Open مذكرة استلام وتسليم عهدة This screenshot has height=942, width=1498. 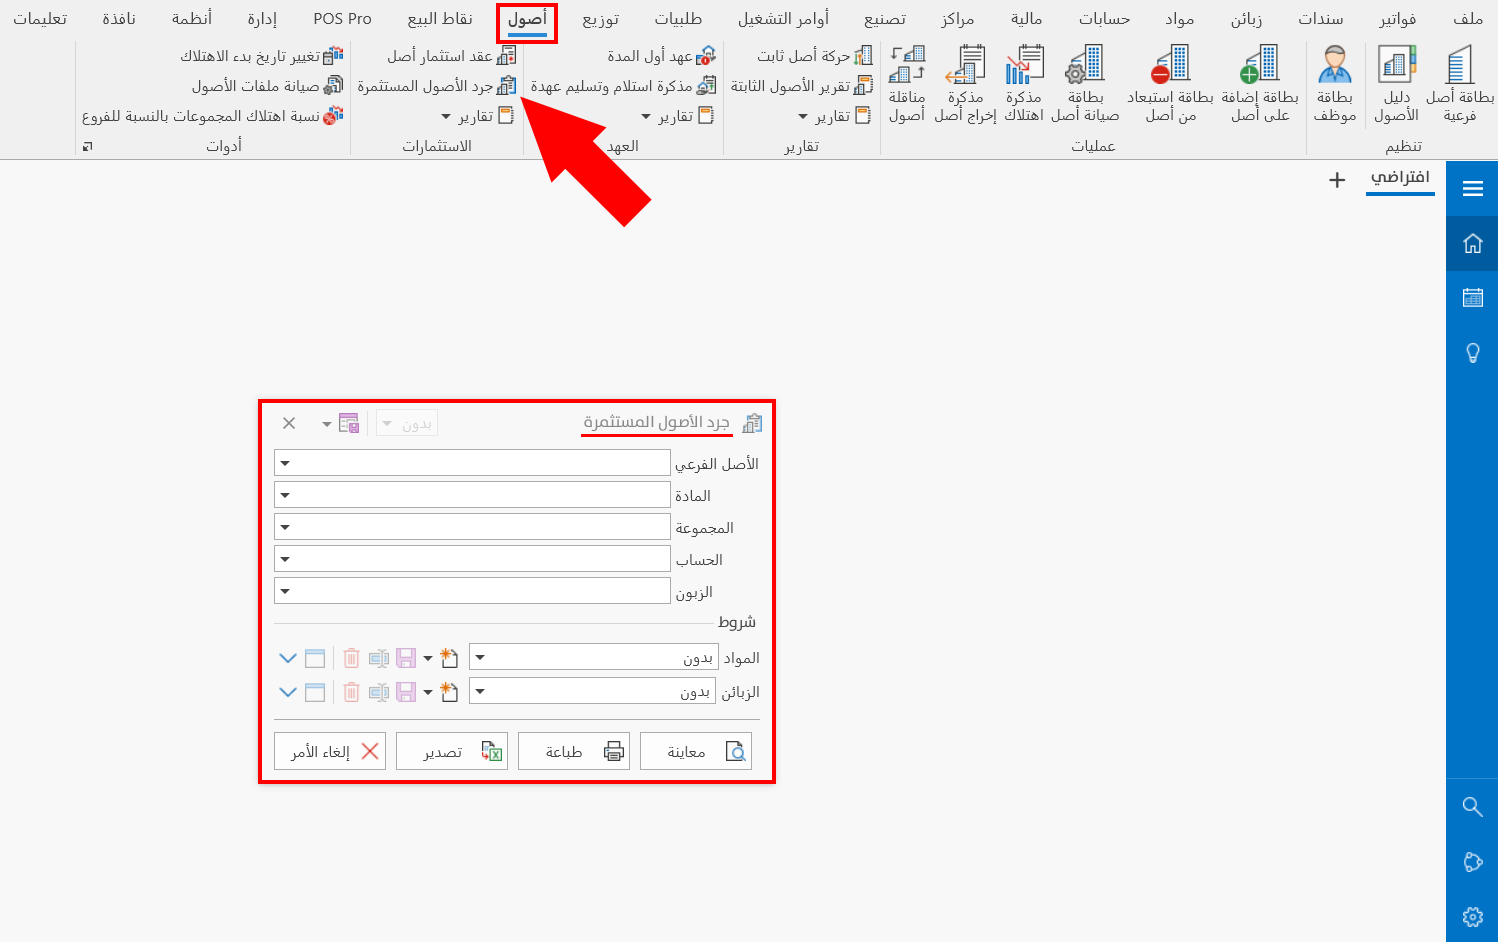pyautogui.click(x=623, y=86)
